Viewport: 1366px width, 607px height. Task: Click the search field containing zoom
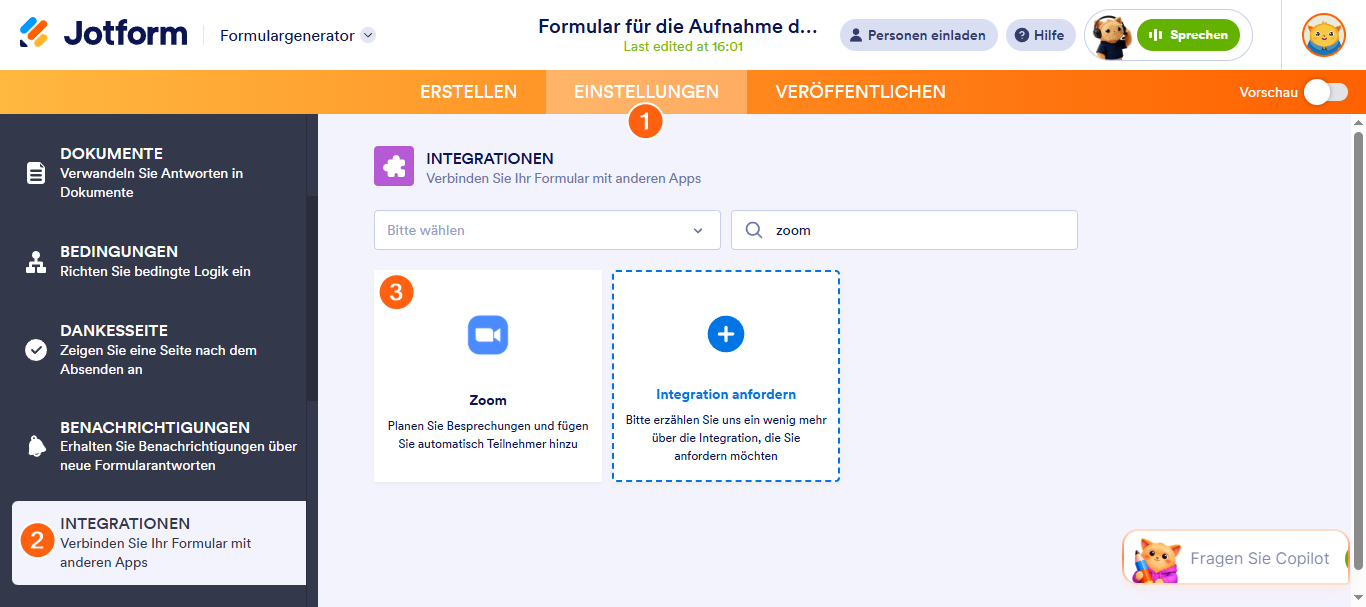point(904,230)
